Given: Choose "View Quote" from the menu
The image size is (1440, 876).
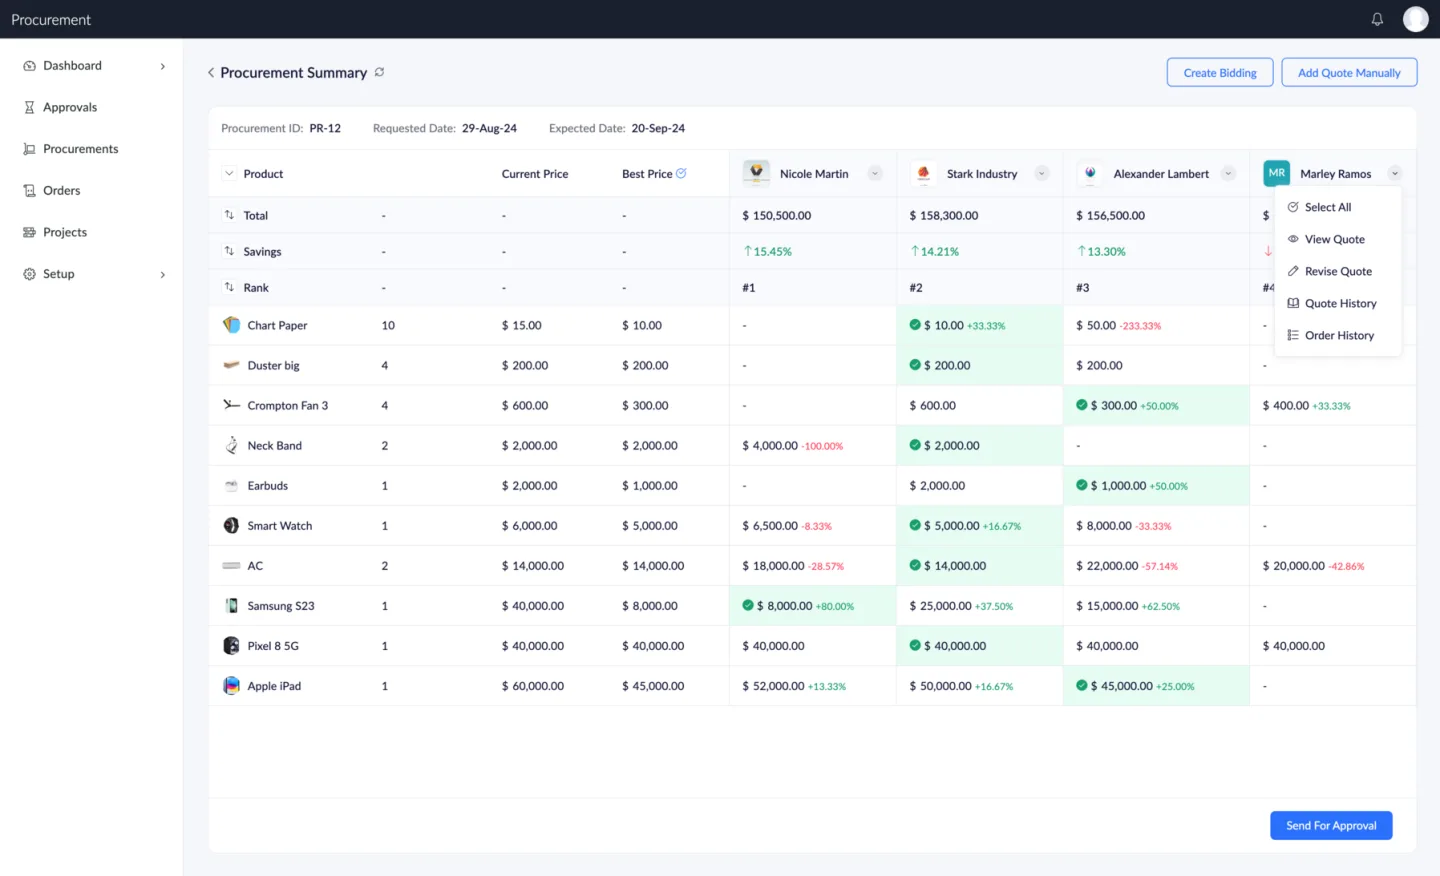Looking at the screenshot, I should coord(1334,239).
